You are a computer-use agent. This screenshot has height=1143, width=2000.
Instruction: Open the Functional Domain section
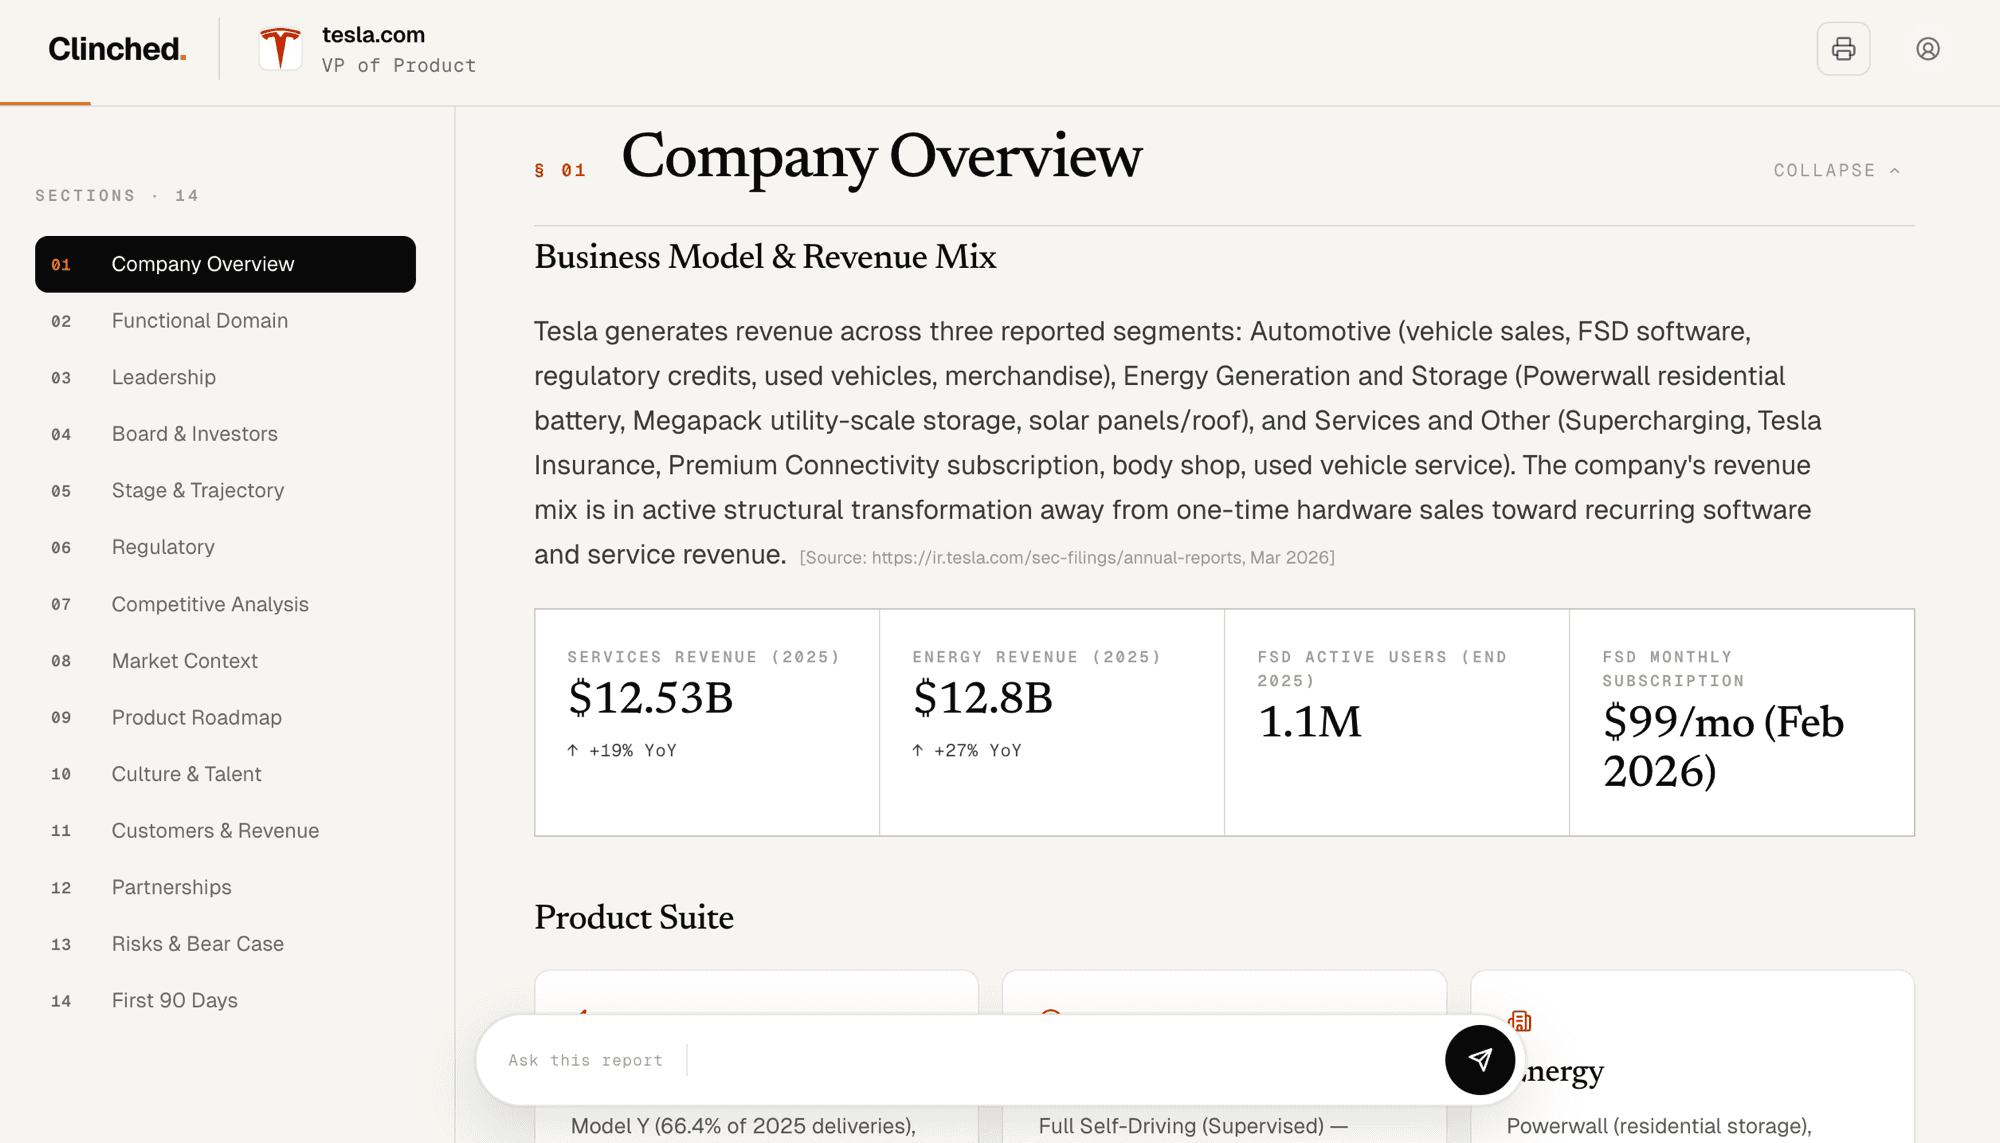tap(225, 321)
